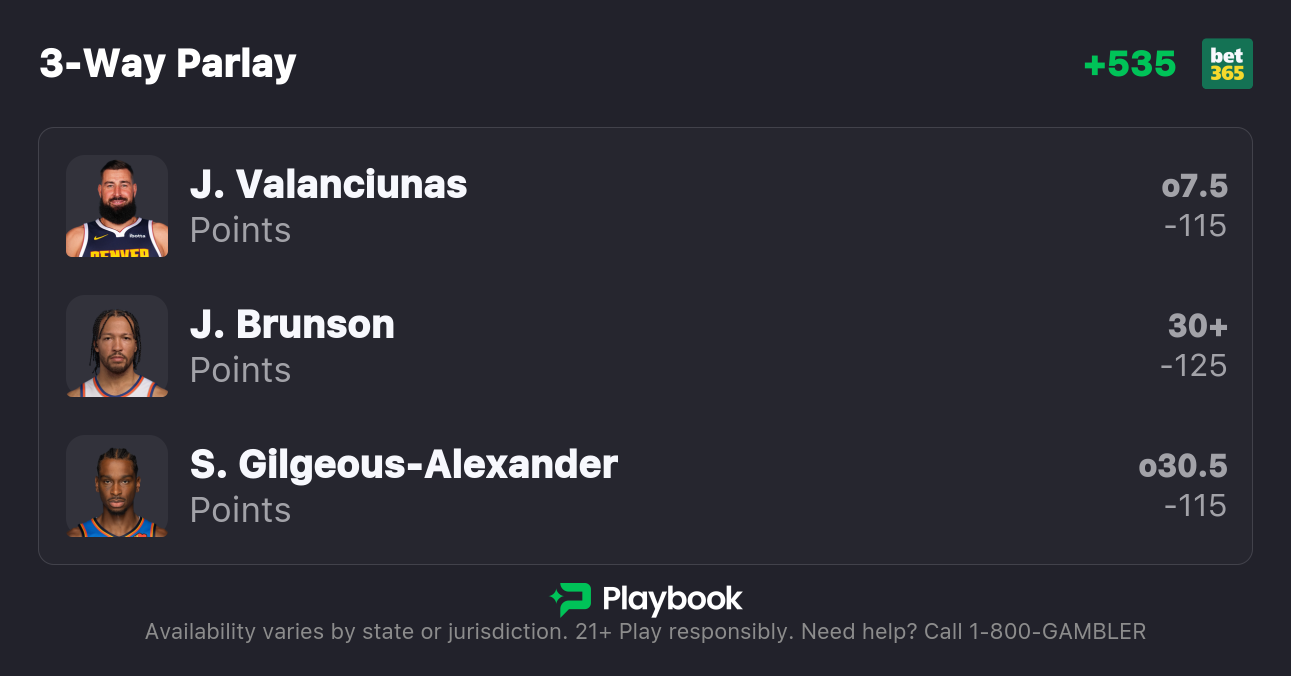
Task: Click Points label under J. Brunson
Action: click(x=240, y=371)
